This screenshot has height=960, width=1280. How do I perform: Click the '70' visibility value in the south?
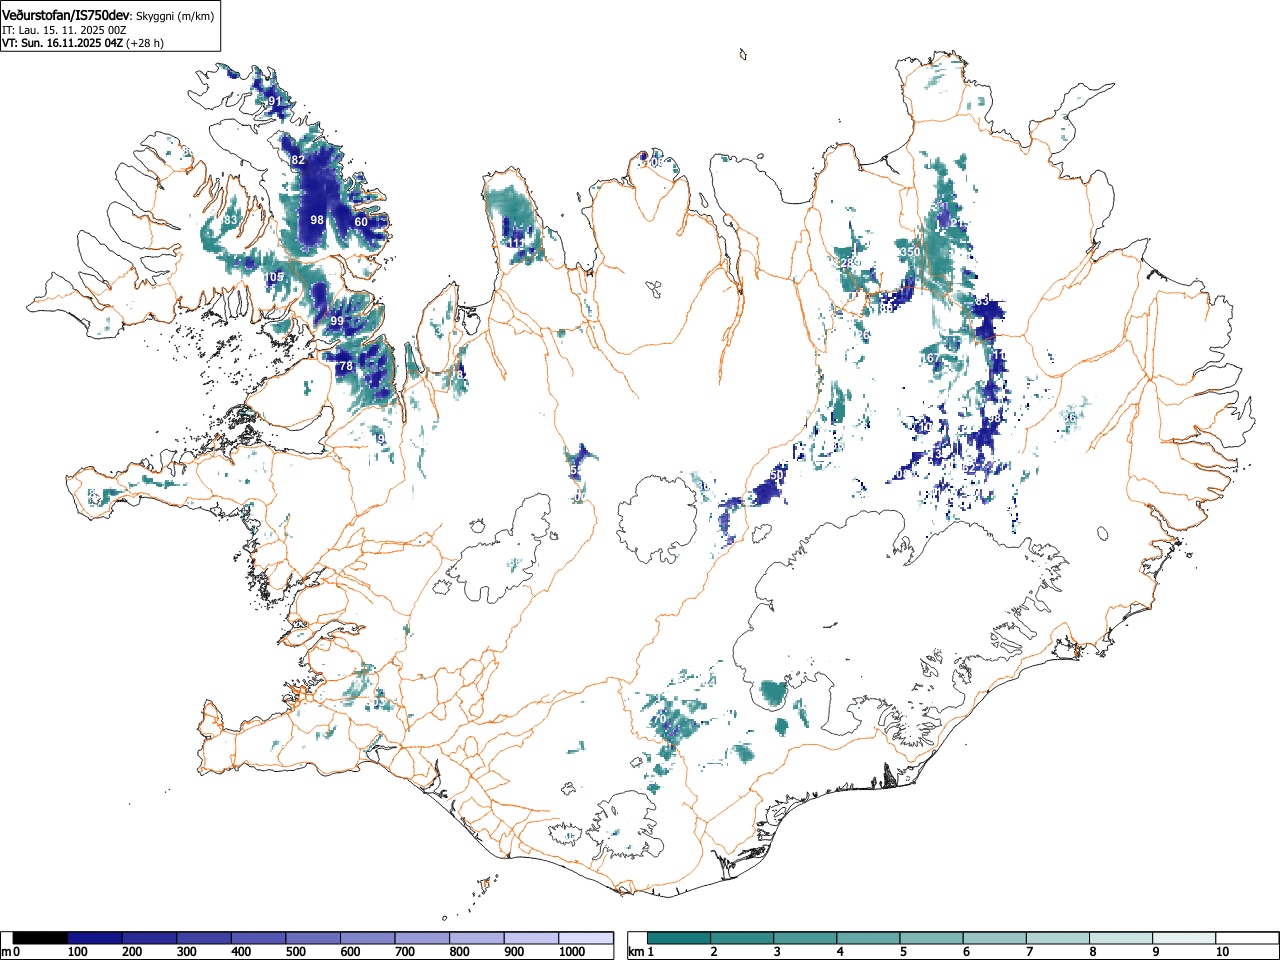[659, 720]
